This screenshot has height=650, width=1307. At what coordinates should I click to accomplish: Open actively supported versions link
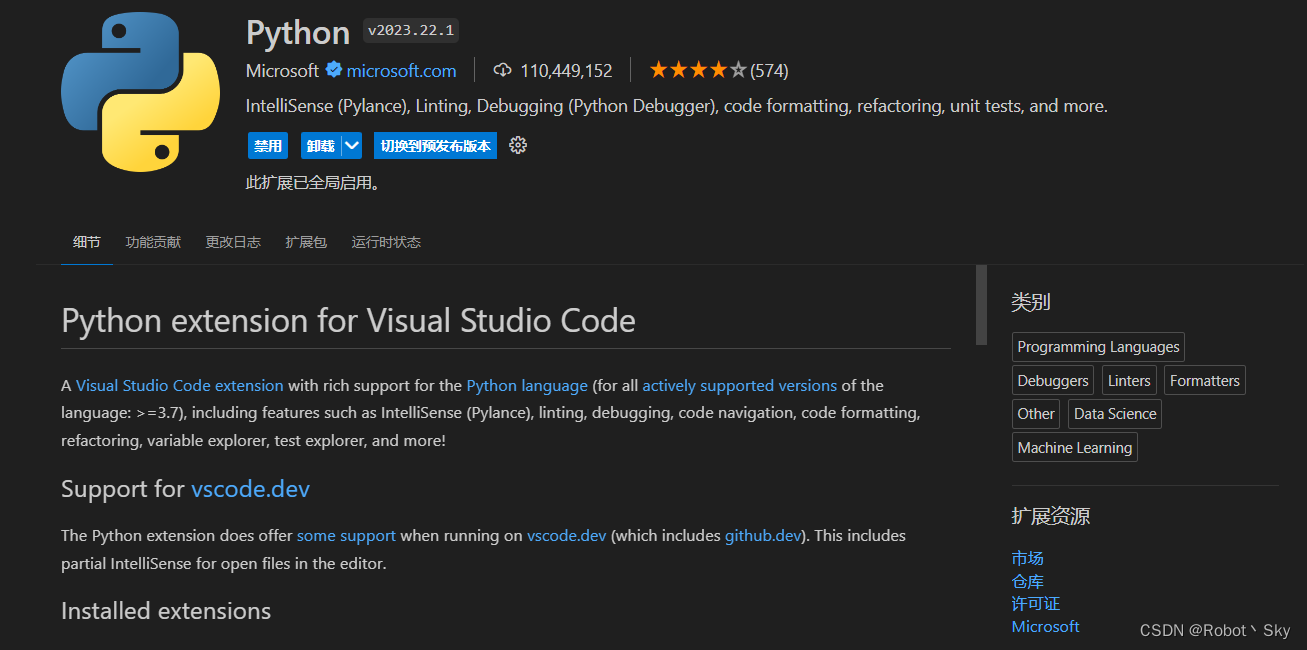739,385
